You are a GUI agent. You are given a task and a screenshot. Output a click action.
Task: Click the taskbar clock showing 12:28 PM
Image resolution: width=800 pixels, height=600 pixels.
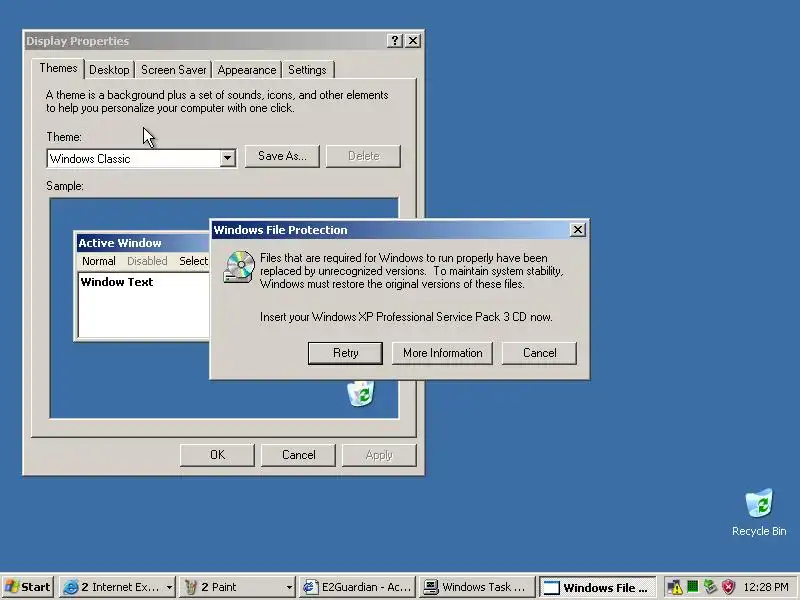coord(766,587)
